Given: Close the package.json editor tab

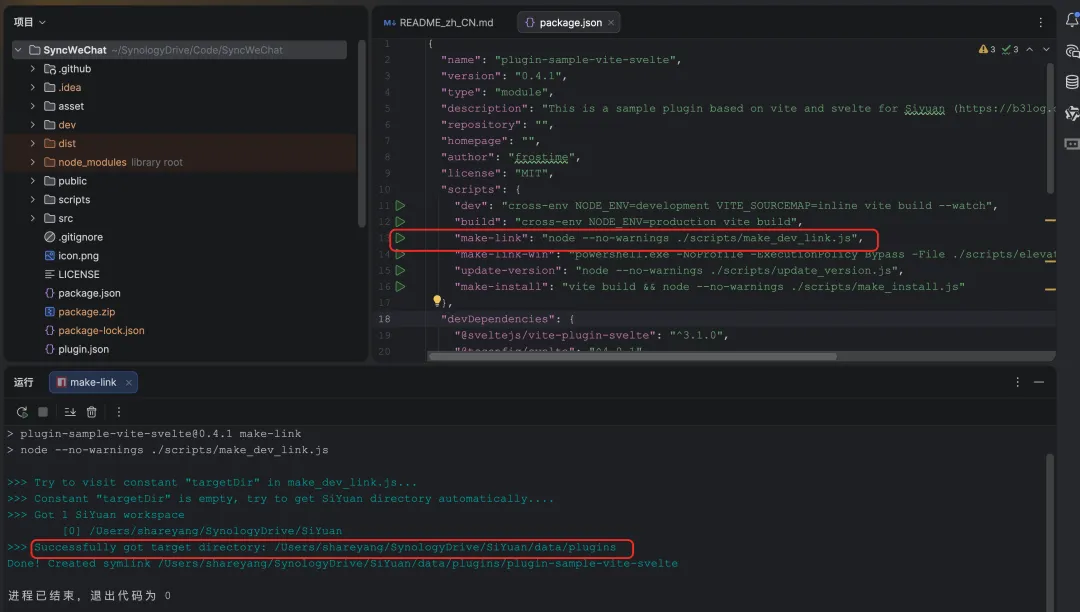Looking at the screenshot, I should click(610, 23).
